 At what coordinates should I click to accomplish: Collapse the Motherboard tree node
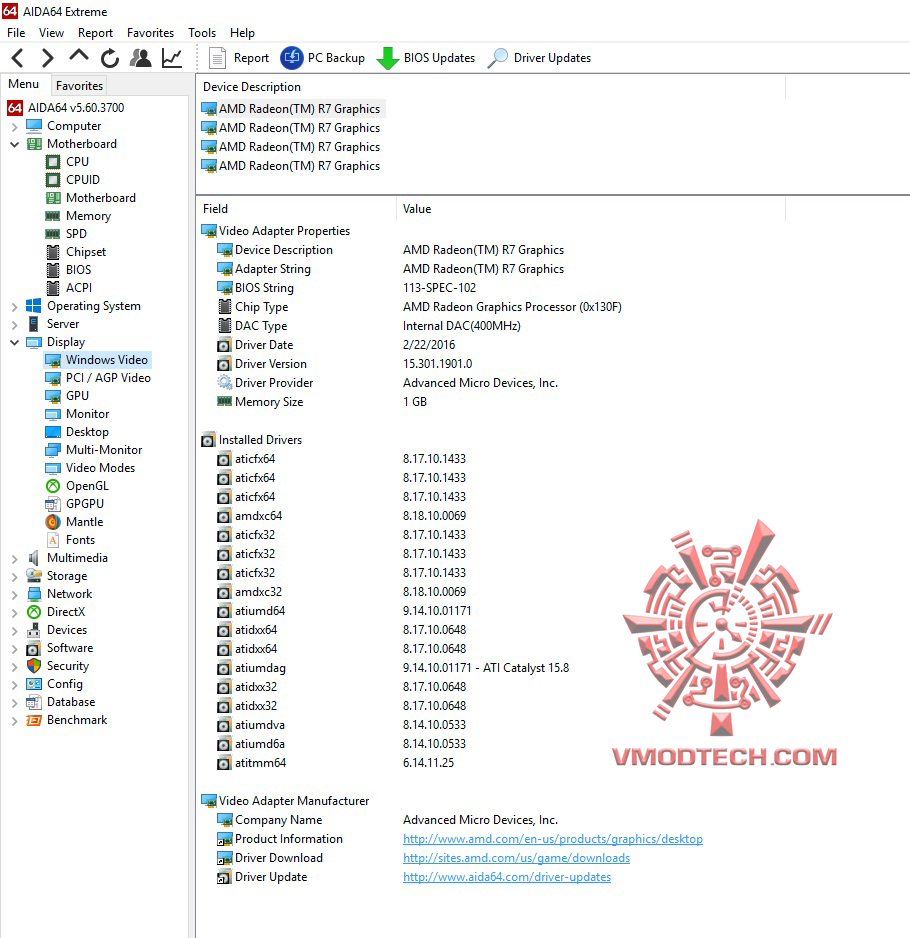[x=14, y=144]
